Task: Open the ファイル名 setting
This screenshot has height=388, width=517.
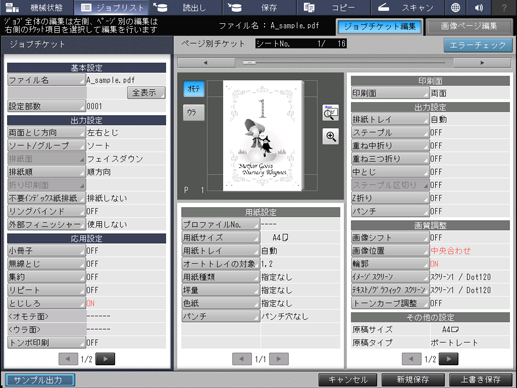Action: click(46, 80)
